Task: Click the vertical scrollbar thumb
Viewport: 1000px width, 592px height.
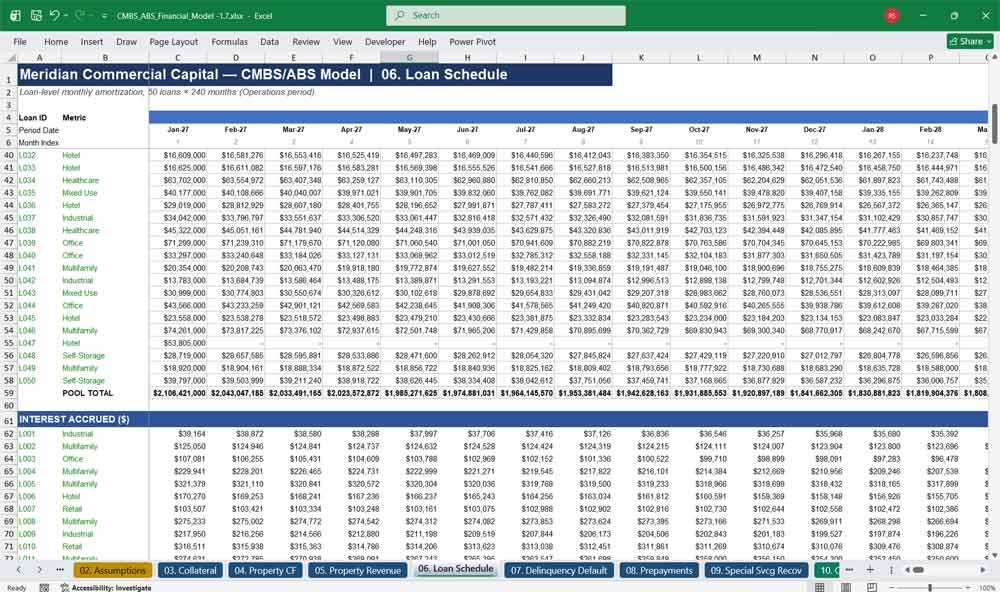Action: pyautogui.click(x=994, y=124)
